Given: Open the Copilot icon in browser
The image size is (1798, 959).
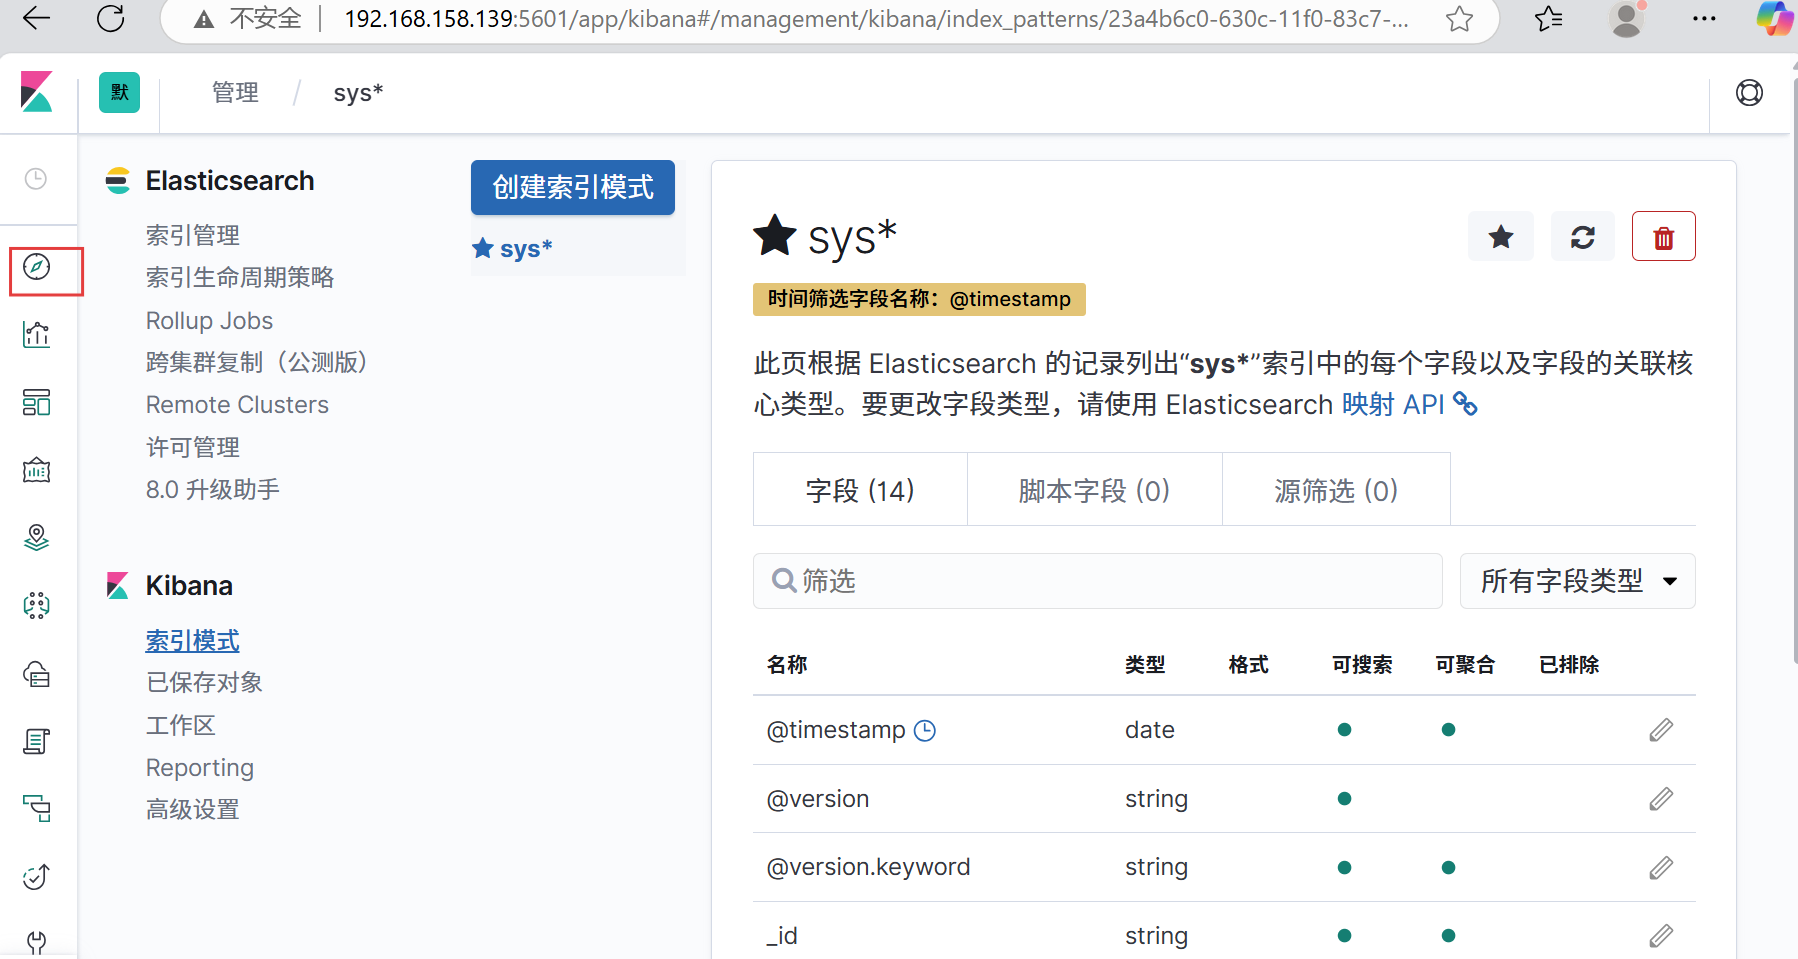Looking at the screenshot, I should click(x=1775, y=18).
